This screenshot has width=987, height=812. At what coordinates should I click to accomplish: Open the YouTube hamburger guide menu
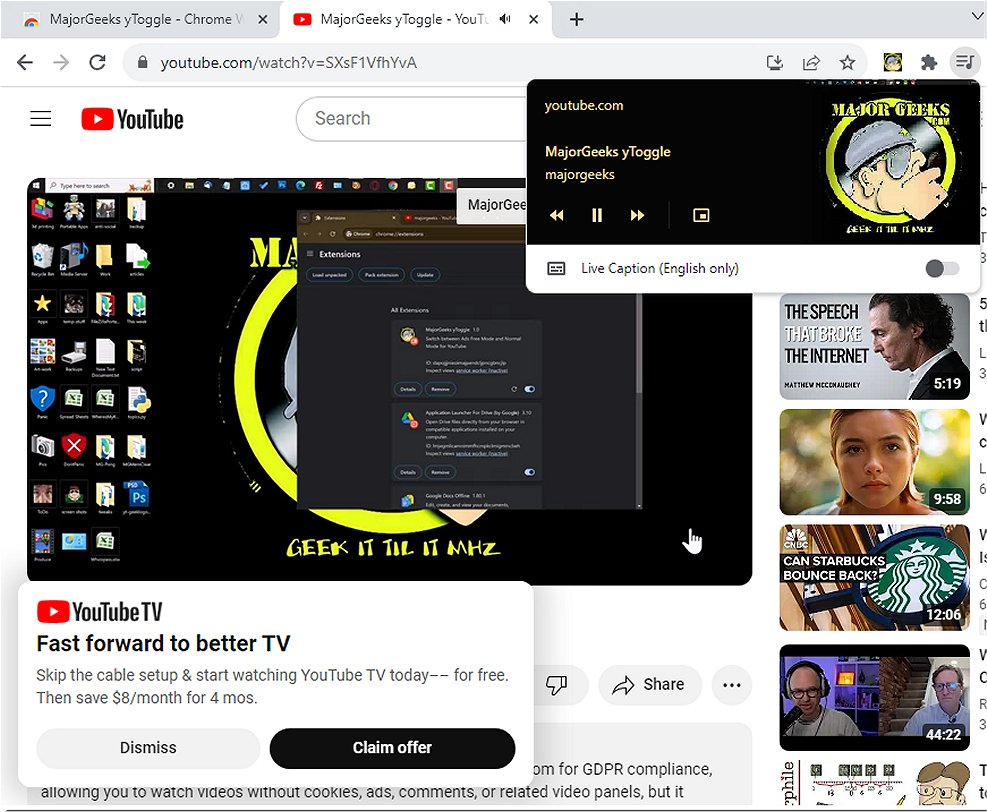point(40,119)
